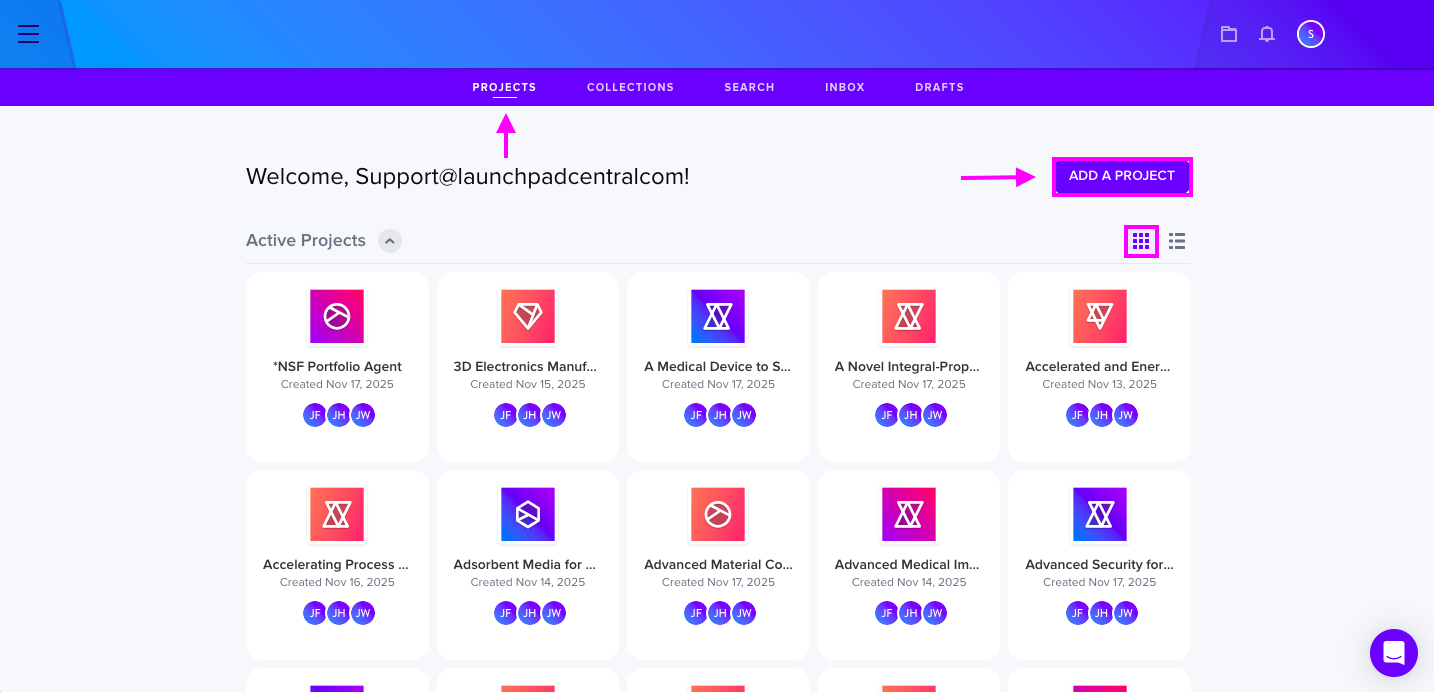Open the Drafts tab

tap(939, 87)
